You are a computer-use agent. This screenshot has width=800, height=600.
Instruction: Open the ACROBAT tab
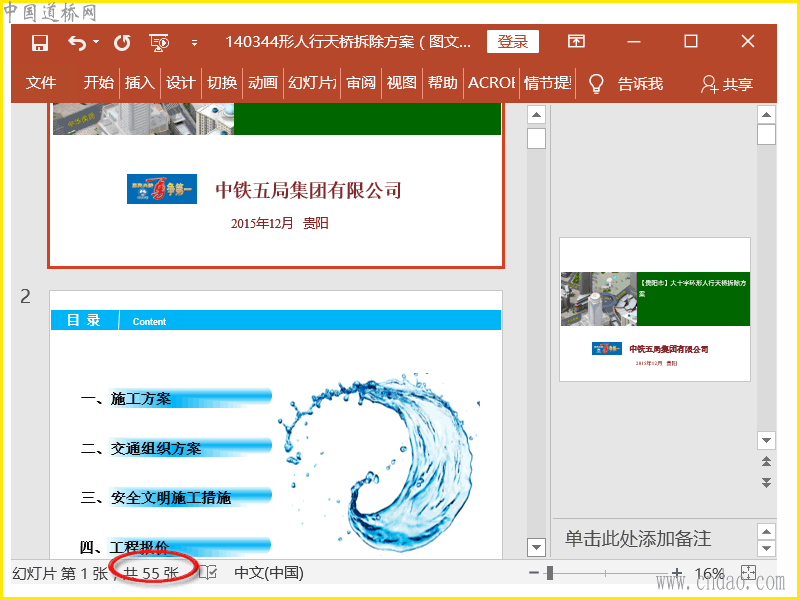tap(491, 83)
